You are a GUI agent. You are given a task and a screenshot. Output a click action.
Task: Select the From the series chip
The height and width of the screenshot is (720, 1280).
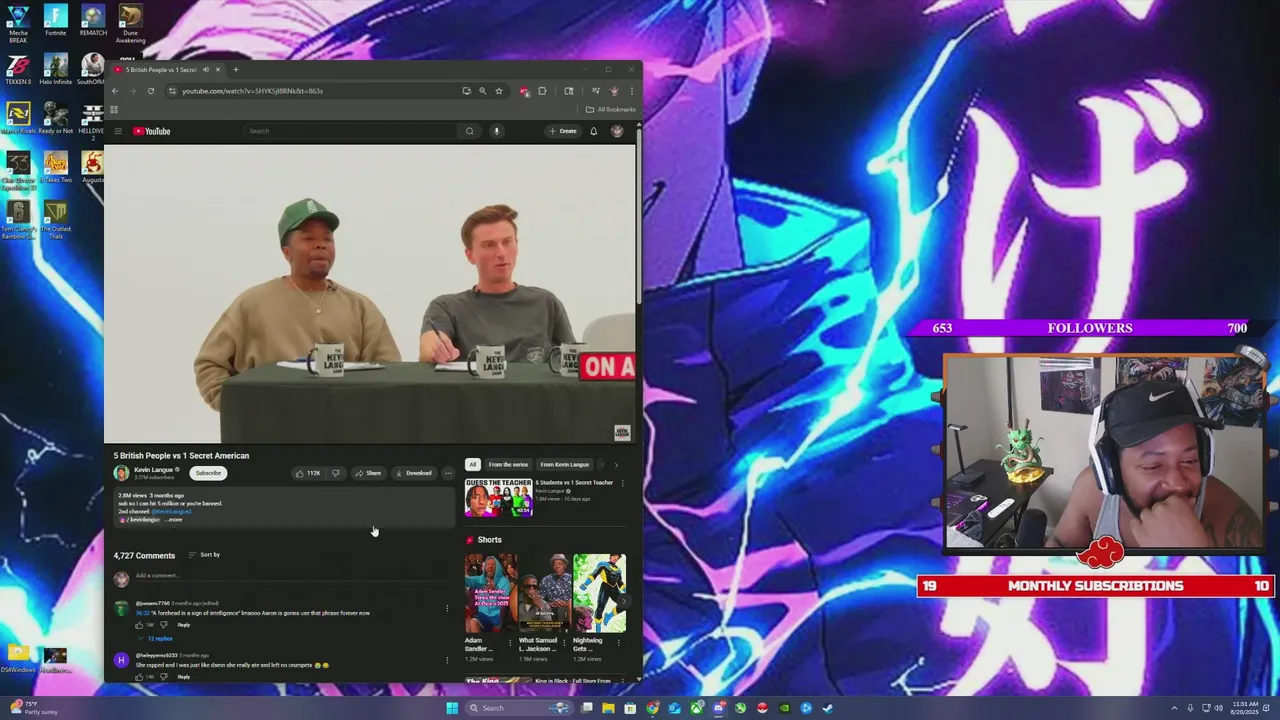(x=508, y=464)
